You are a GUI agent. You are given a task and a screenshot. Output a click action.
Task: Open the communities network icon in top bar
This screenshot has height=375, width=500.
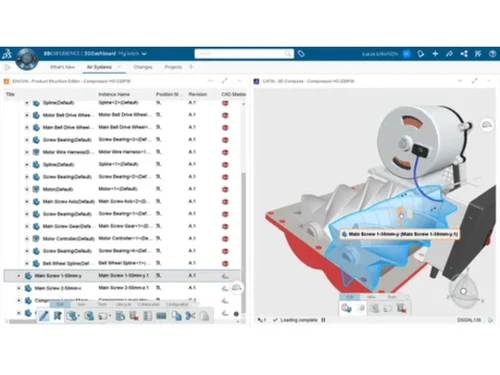tap(464, 54)
